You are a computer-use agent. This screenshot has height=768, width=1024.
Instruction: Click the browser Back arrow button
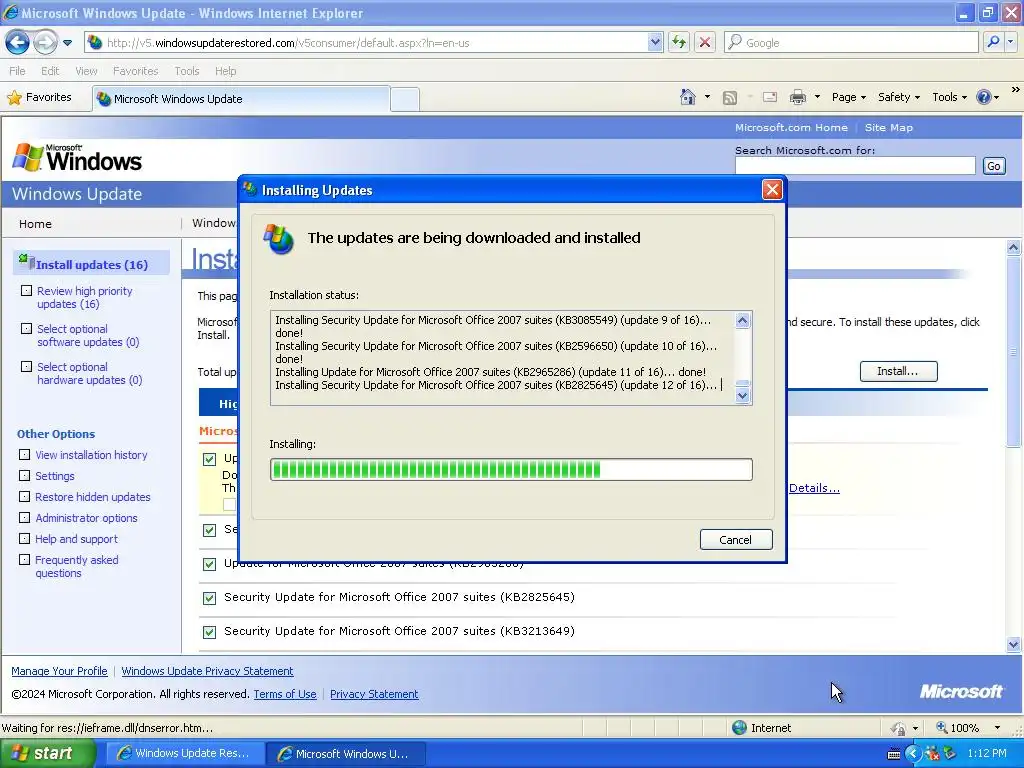click(x=18, y=43)
